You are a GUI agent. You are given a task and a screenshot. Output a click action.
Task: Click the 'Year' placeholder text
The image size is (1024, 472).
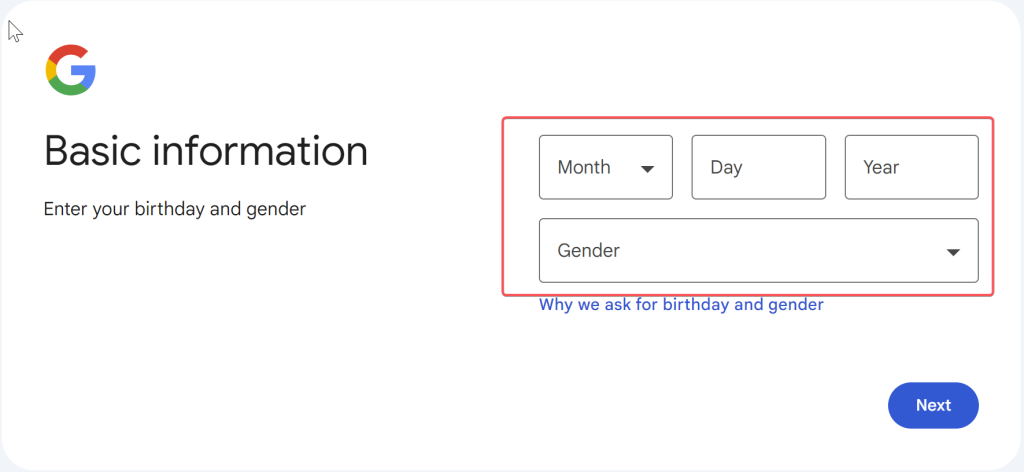tap(881, 167)
